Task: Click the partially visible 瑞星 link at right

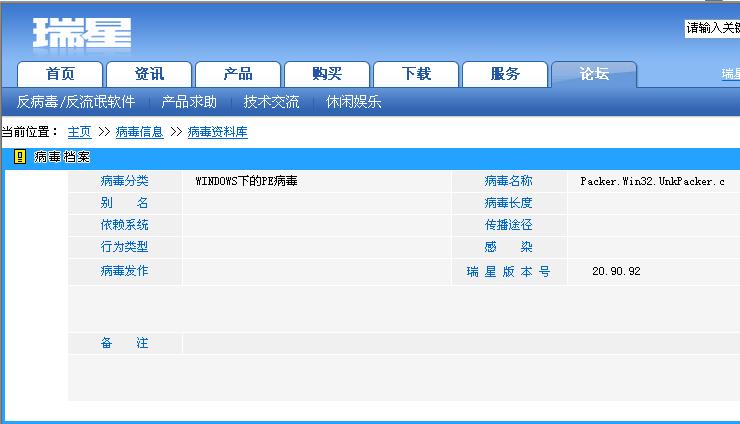Action: [x=731, y=74]
